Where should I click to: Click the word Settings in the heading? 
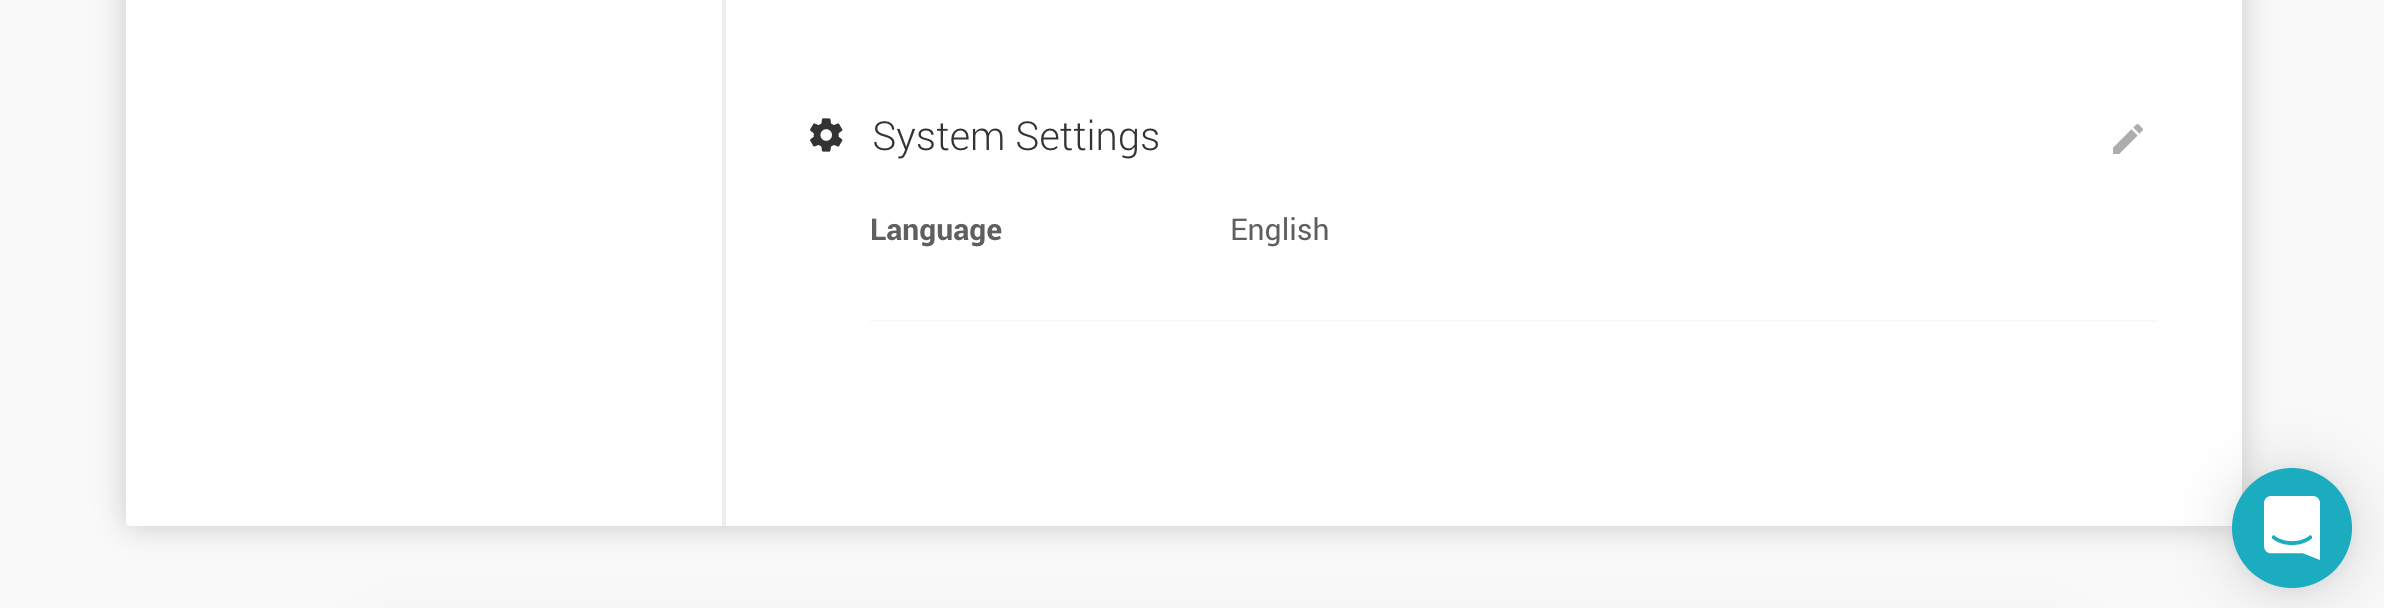[x=1087, y=137]
